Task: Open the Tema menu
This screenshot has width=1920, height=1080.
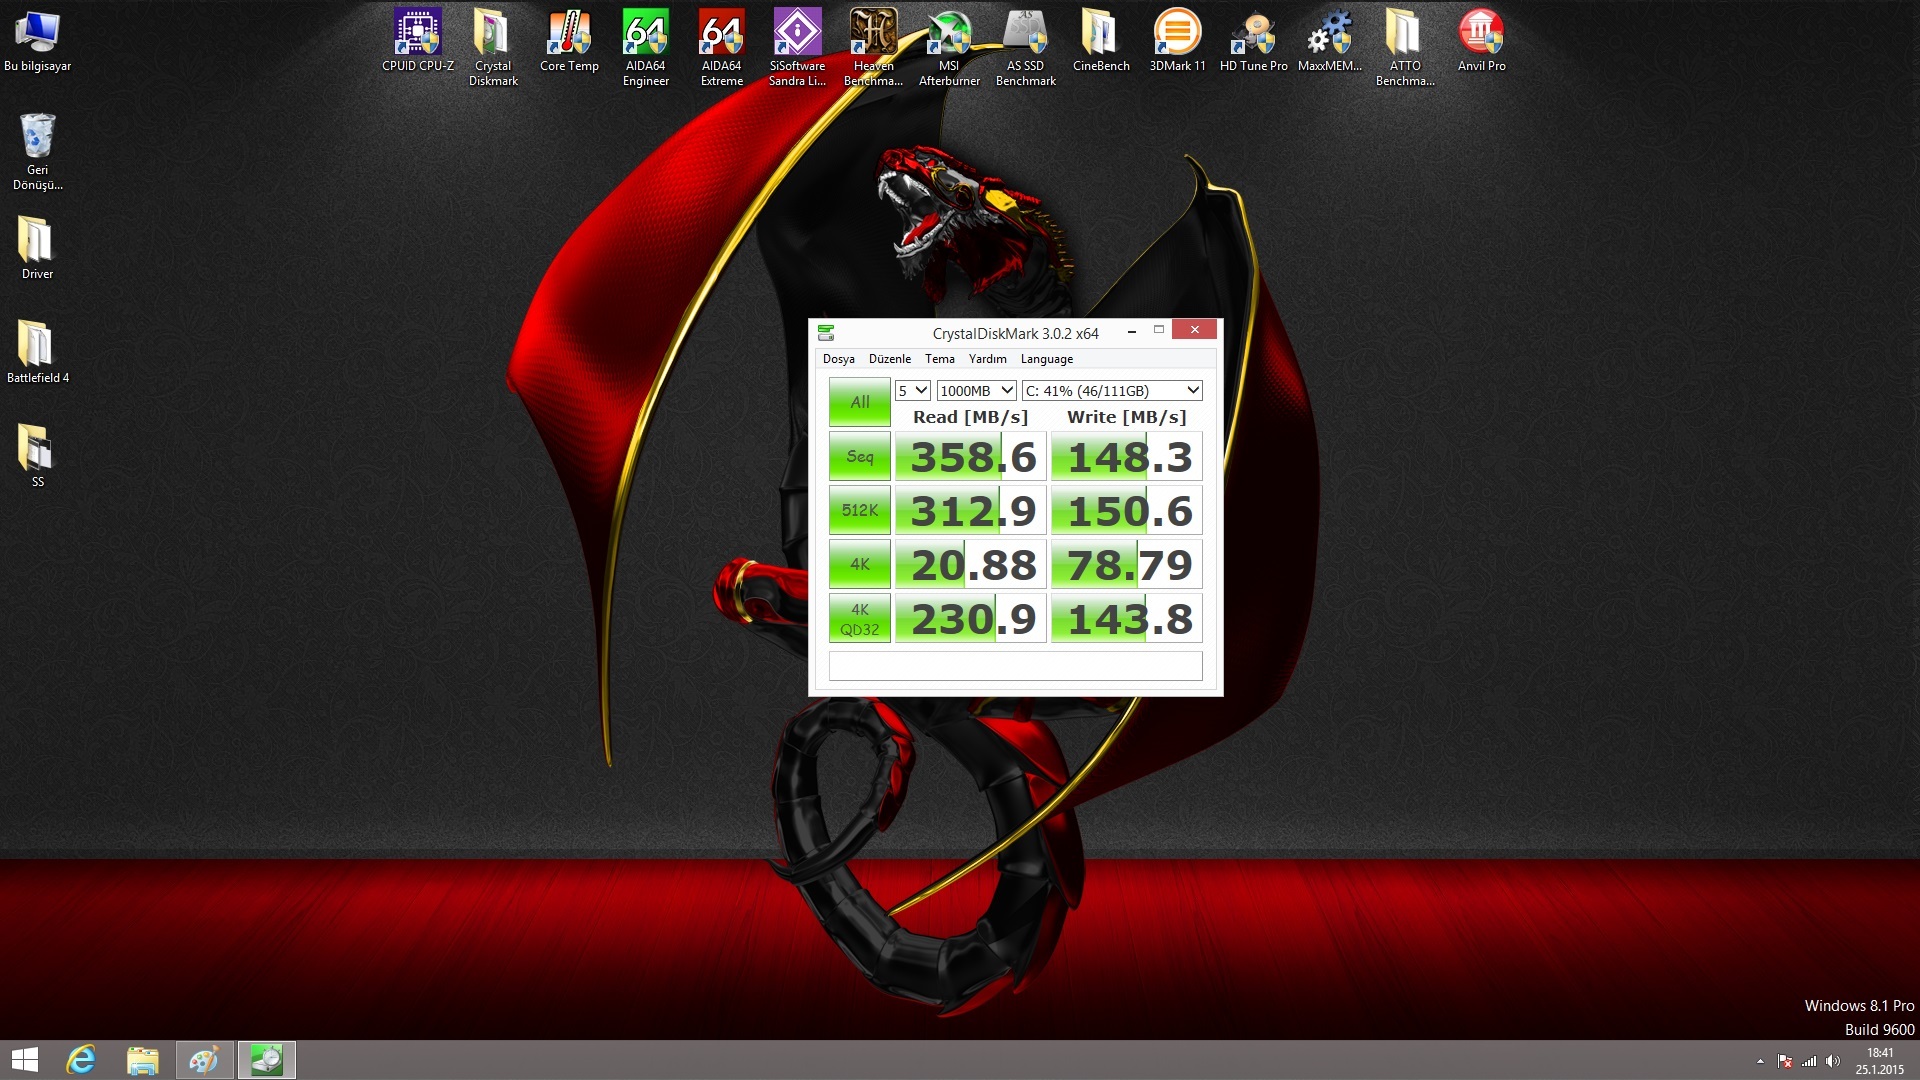Action: click(x=939, y=359)
